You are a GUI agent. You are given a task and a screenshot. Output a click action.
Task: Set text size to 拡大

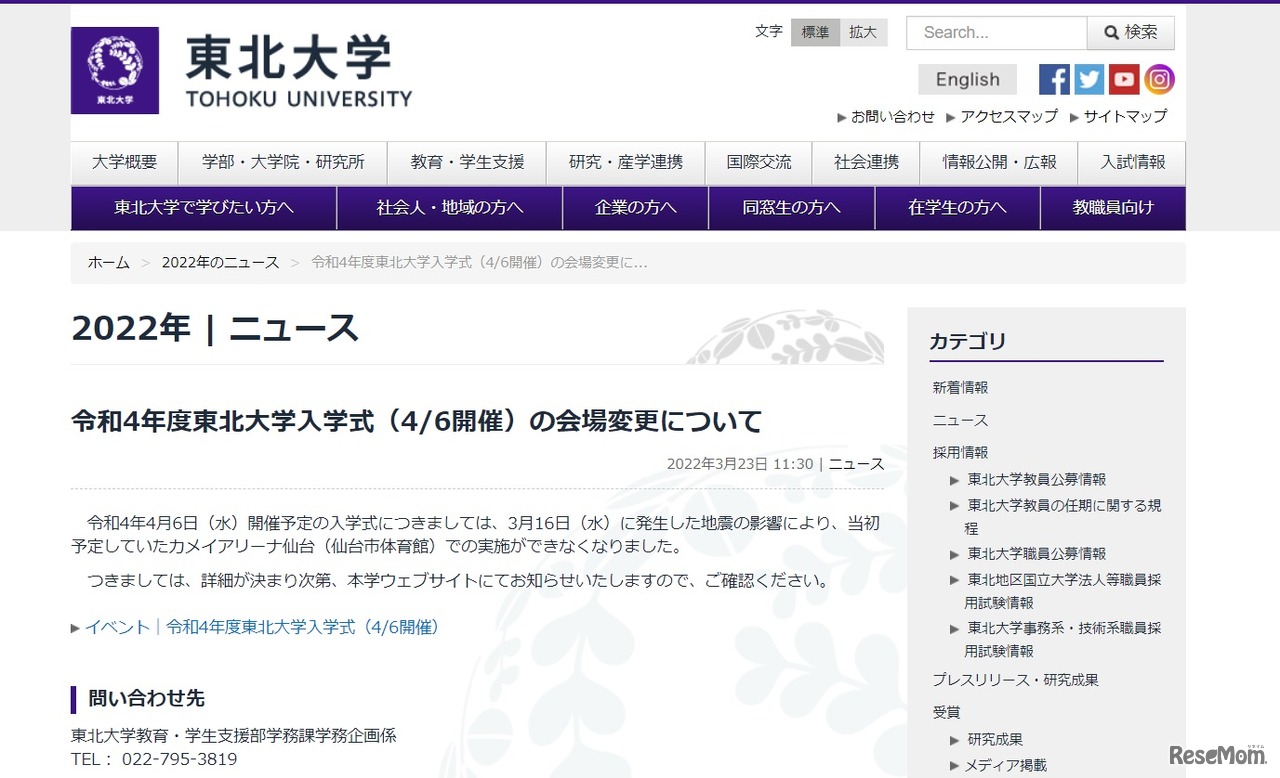pos(863,32)
